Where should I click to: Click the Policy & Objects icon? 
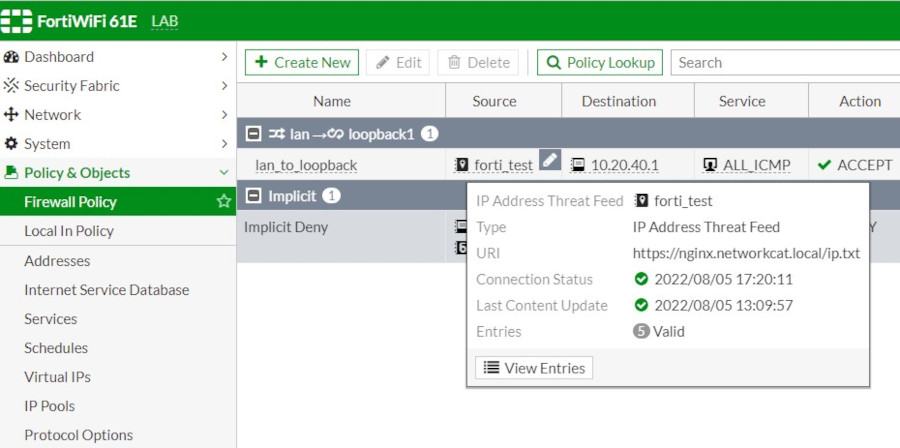click(x=11, y=172)
